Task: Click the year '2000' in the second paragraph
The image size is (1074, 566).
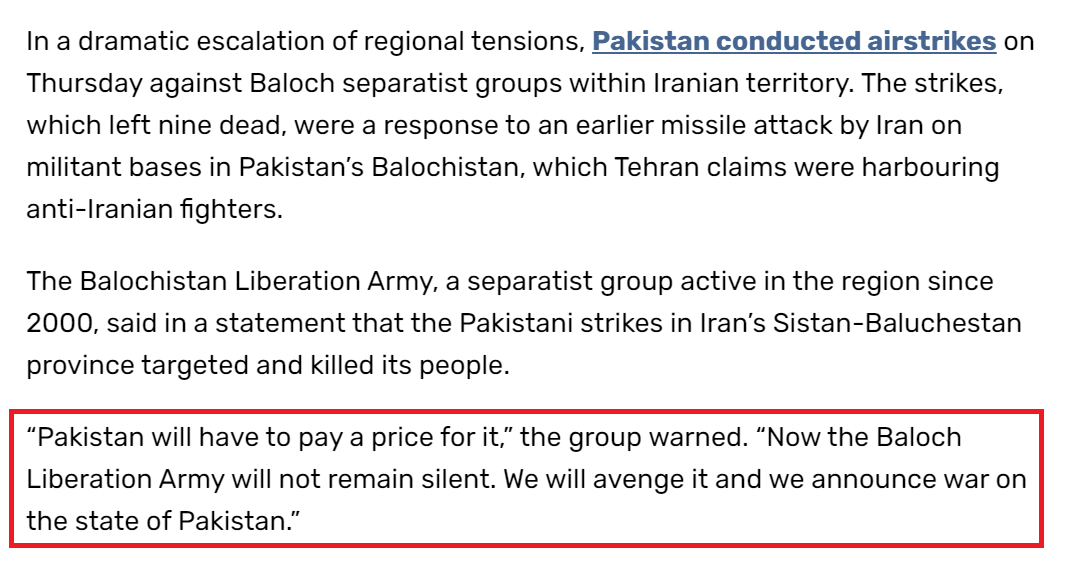Action: coord(59,323)
